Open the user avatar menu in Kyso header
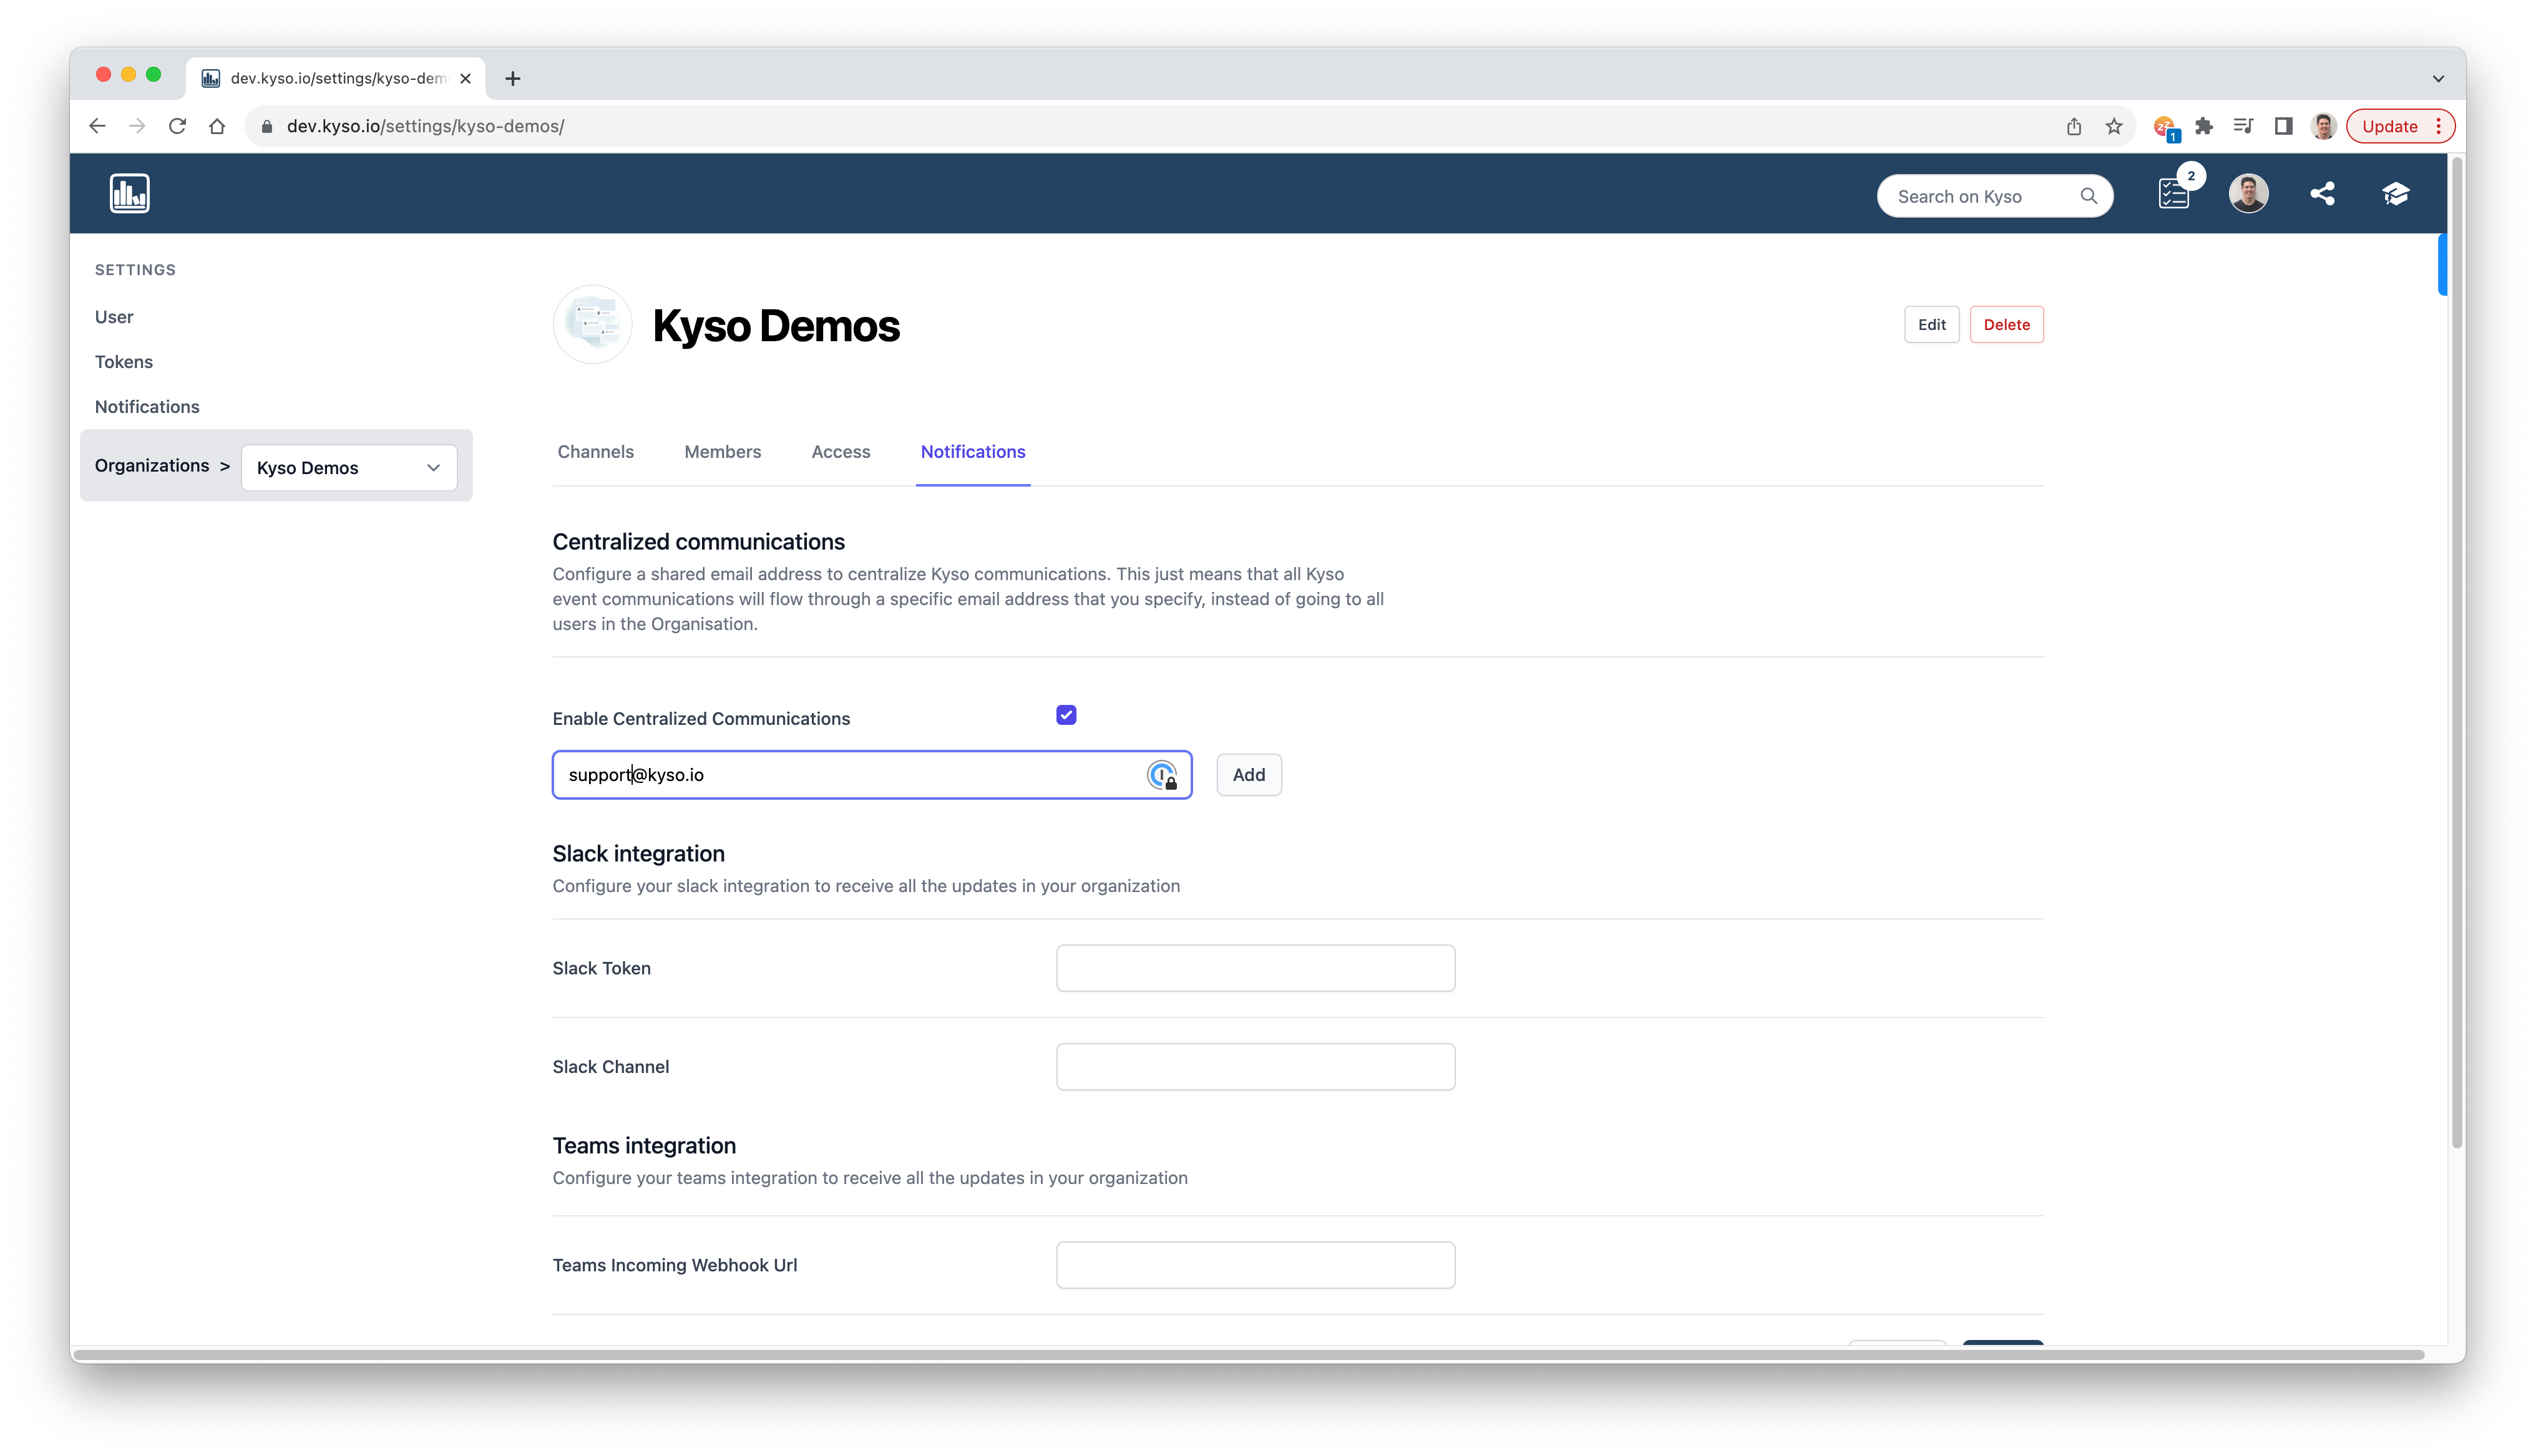2536x1456 pixels. 2248,193
